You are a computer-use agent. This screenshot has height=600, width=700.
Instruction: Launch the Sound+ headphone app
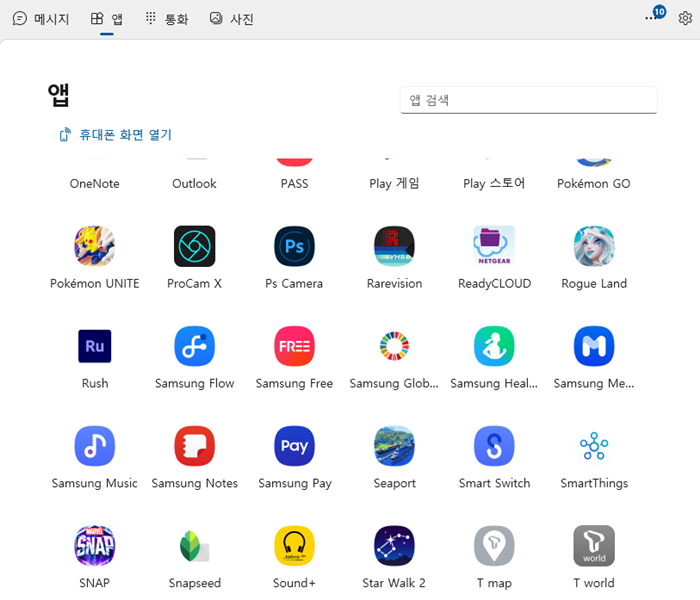click(x=294, y=546)
